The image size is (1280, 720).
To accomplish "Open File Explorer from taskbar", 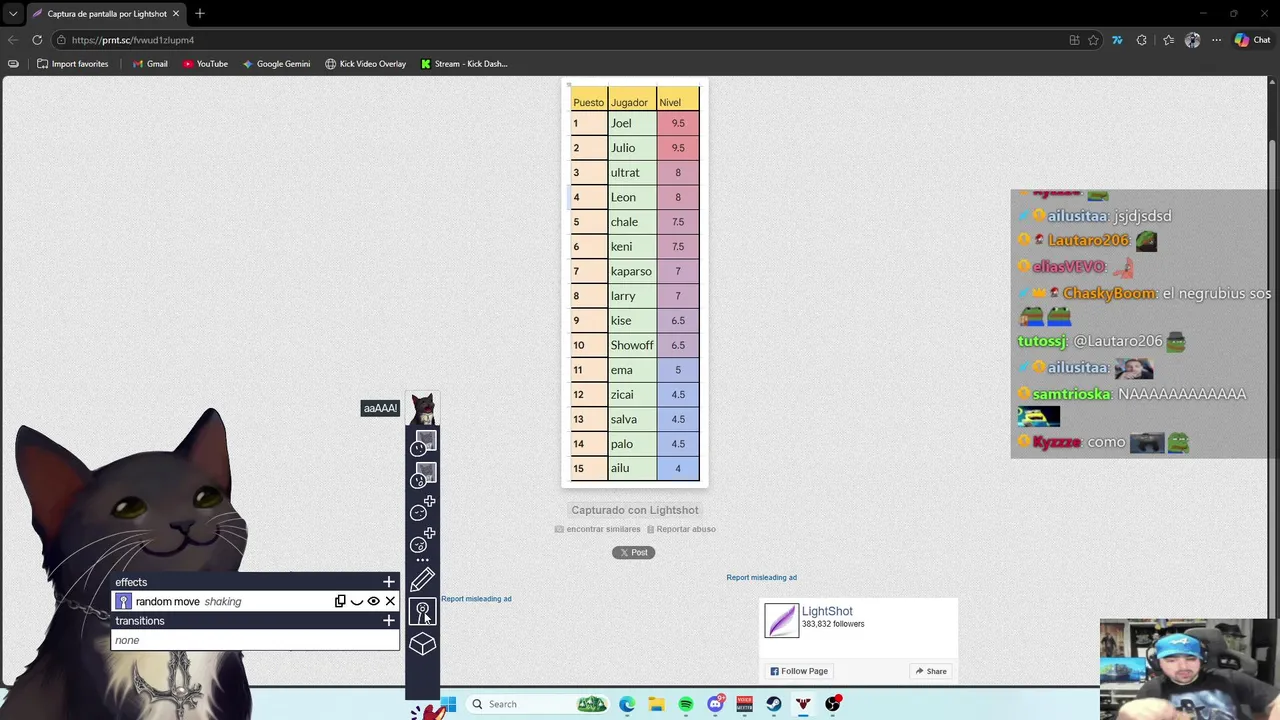I will 656,704.
